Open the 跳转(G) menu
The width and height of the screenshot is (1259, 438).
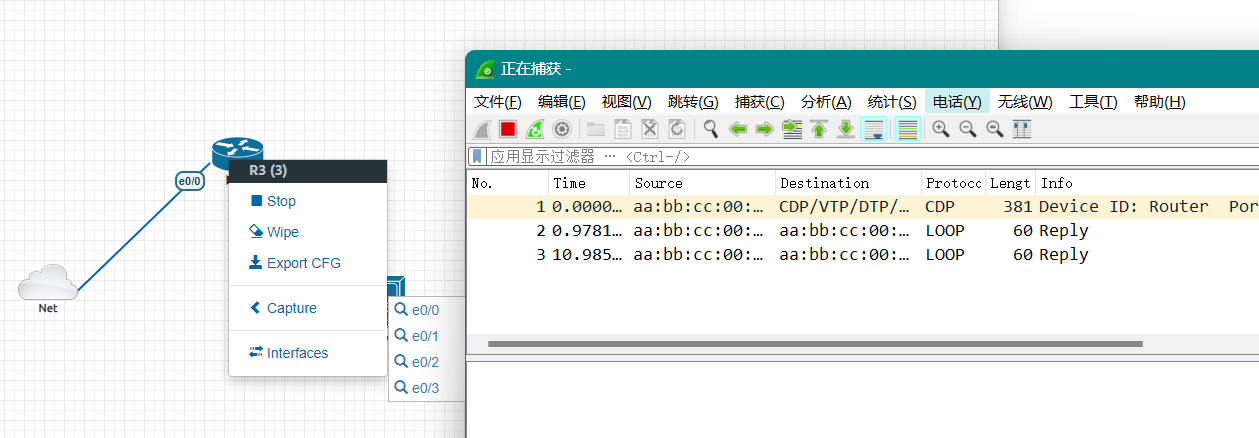point(693,102)
